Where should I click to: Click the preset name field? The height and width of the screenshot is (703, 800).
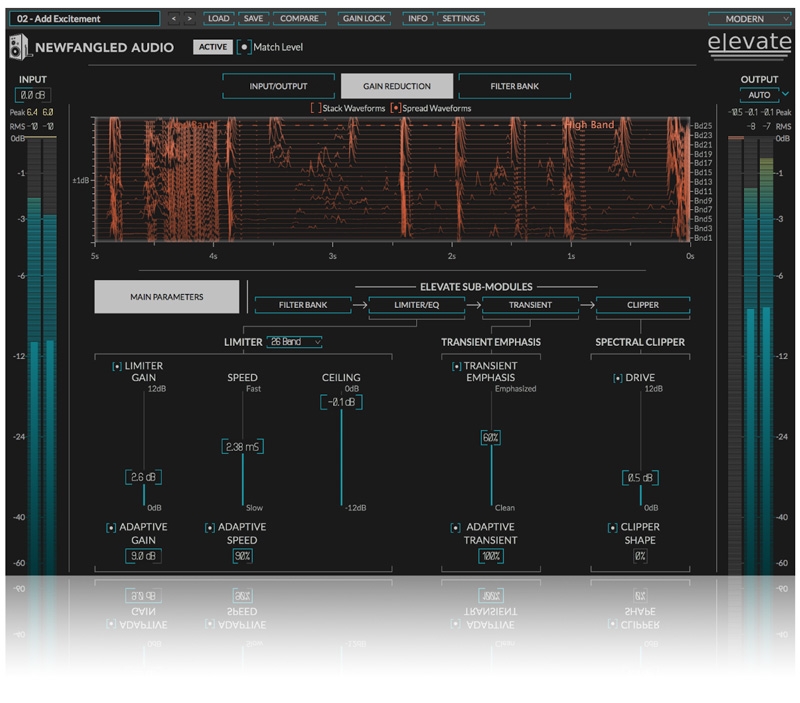click(87, 18)
